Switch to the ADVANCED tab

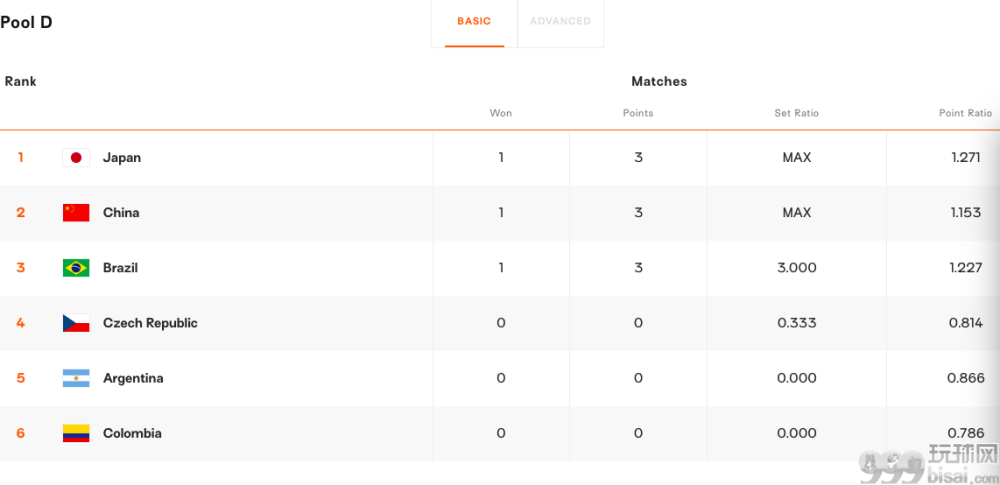coord(560,22)
